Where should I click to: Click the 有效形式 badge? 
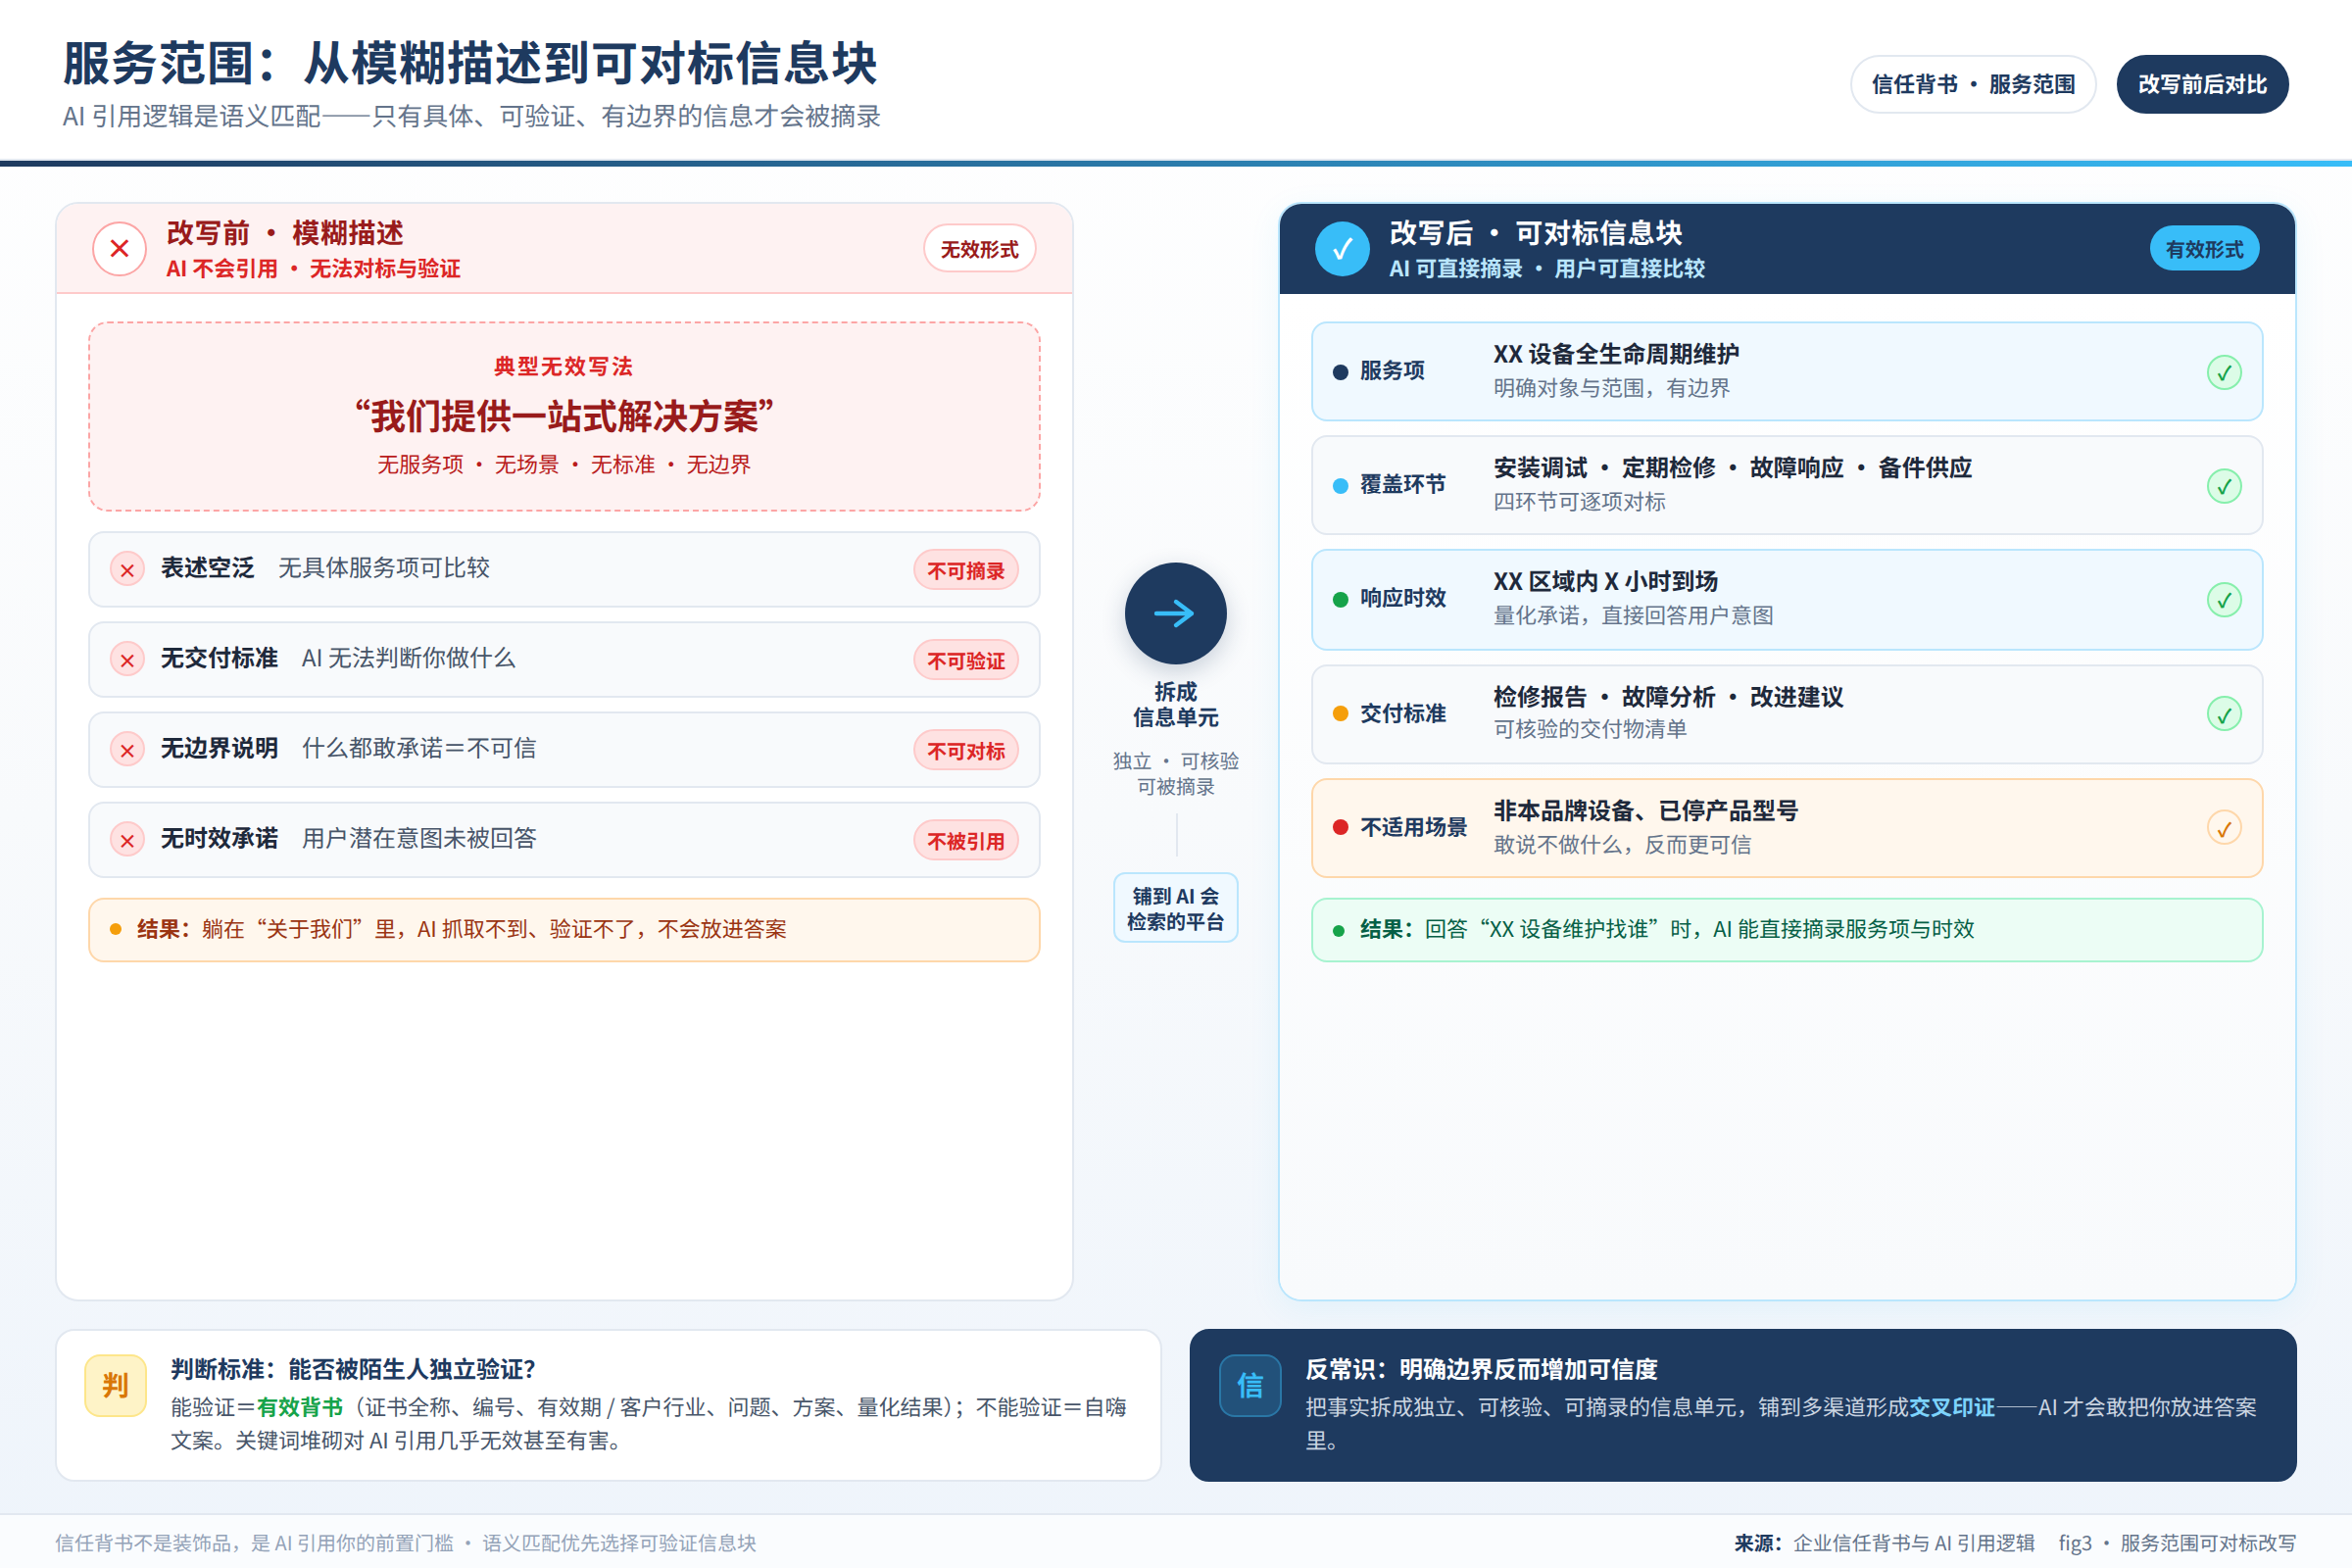(x=2204, y=249)
